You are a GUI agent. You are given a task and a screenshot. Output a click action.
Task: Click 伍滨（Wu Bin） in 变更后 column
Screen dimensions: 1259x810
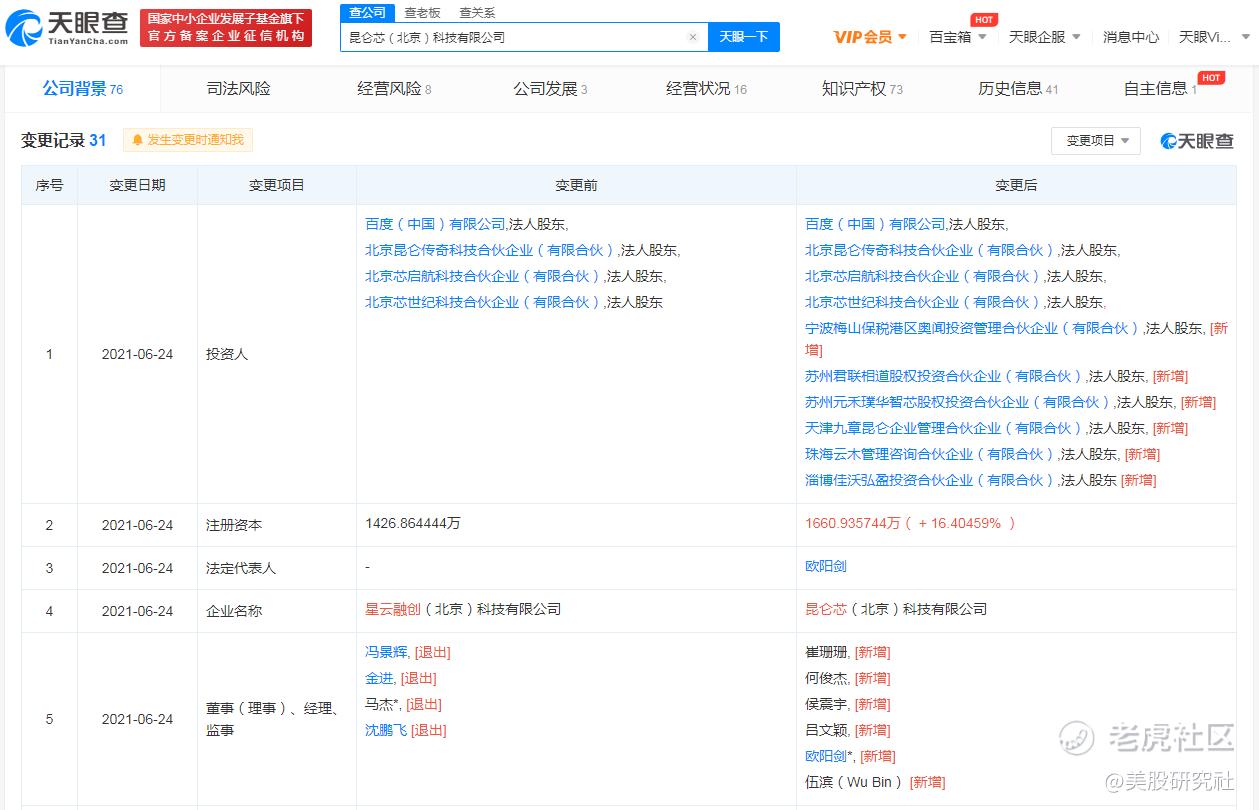tap(854, 783)
